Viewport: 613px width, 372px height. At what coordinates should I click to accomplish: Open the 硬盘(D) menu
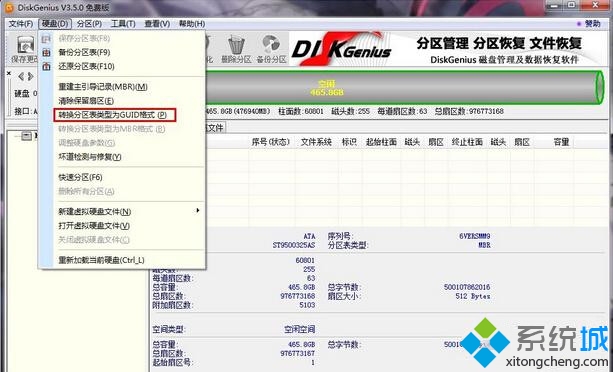[55, 24]
